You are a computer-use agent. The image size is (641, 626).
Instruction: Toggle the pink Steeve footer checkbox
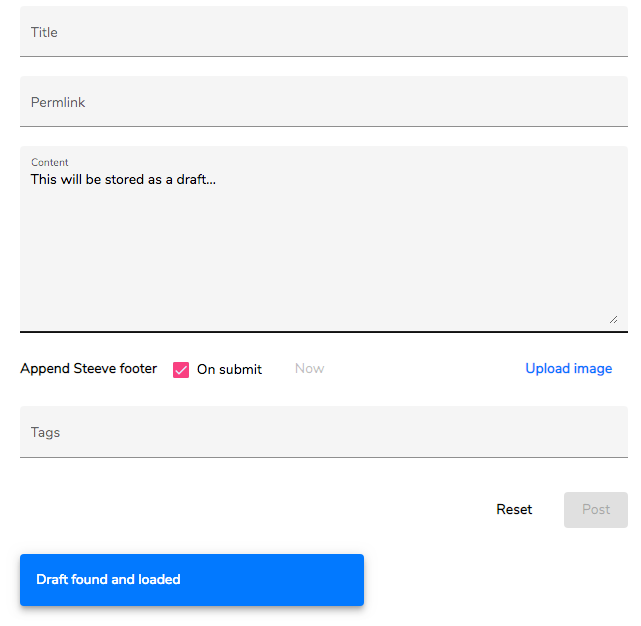(181, 369)
